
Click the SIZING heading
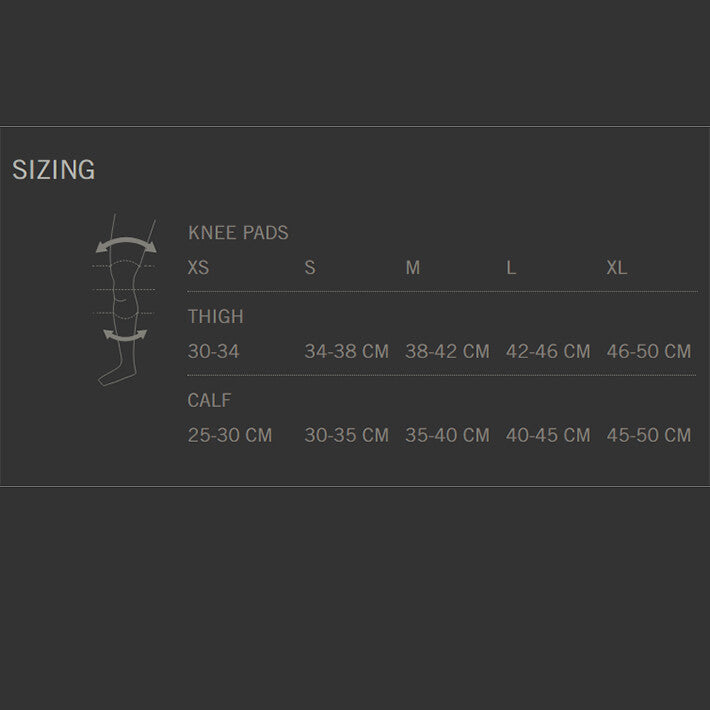(54, 170)
